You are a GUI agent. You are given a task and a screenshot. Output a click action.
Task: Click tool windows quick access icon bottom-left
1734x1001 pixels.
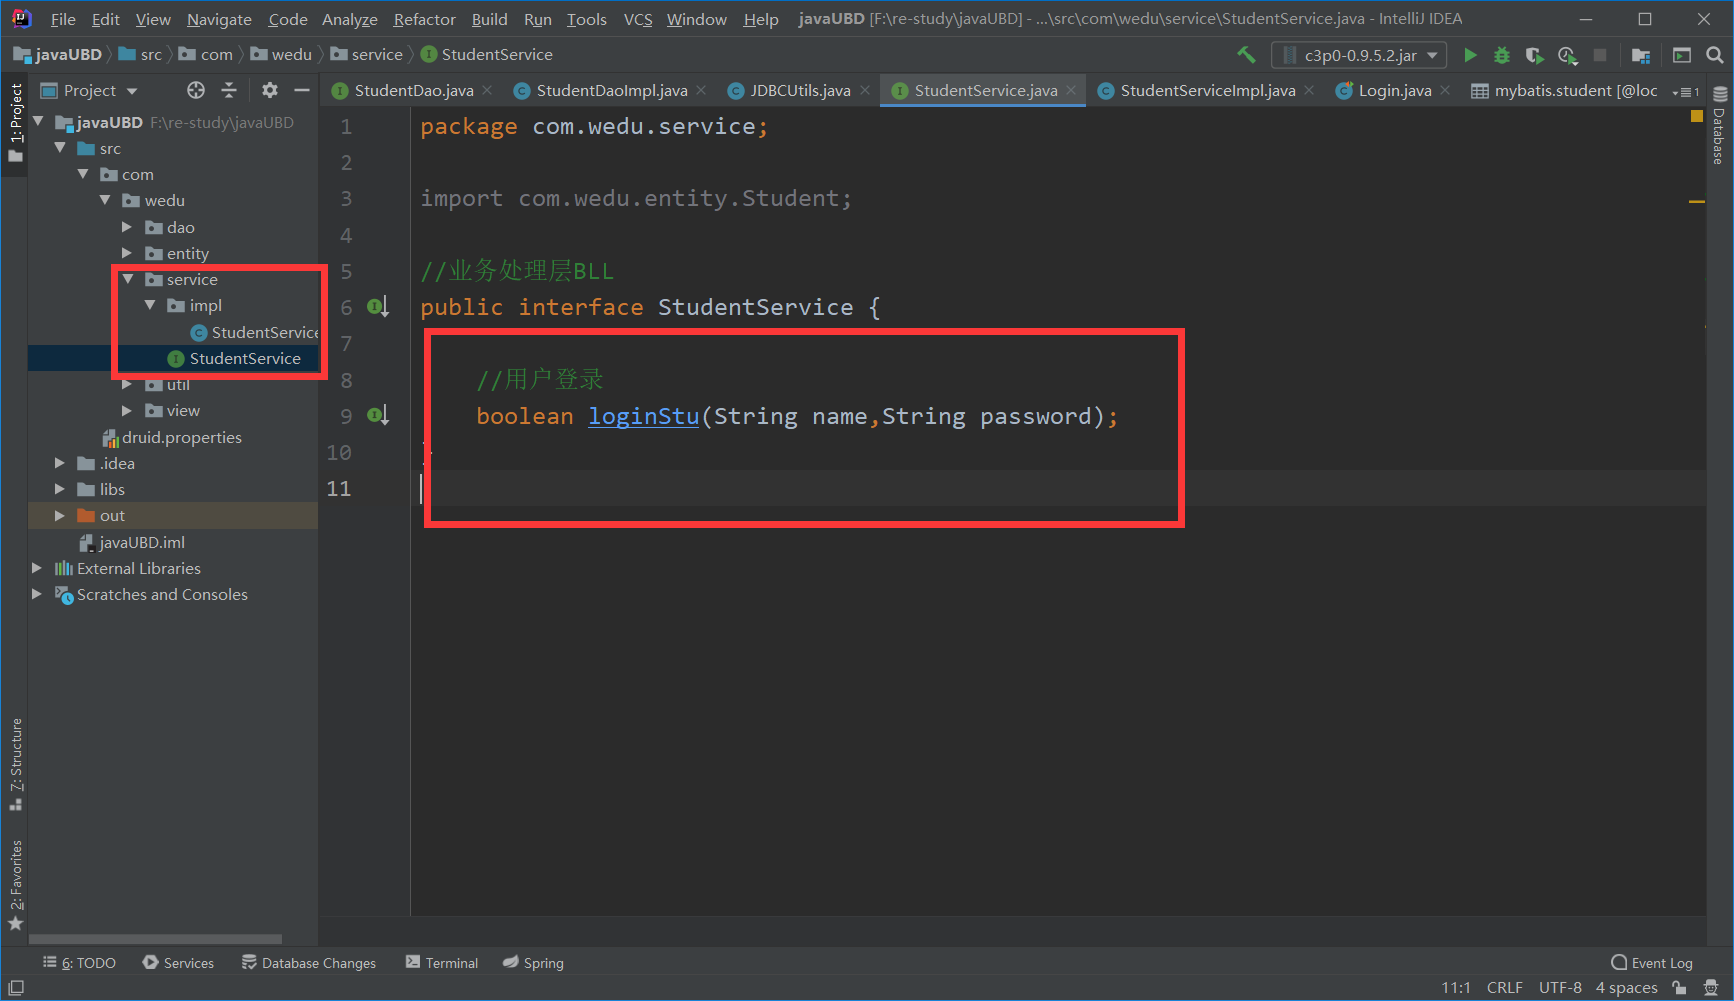16,988
